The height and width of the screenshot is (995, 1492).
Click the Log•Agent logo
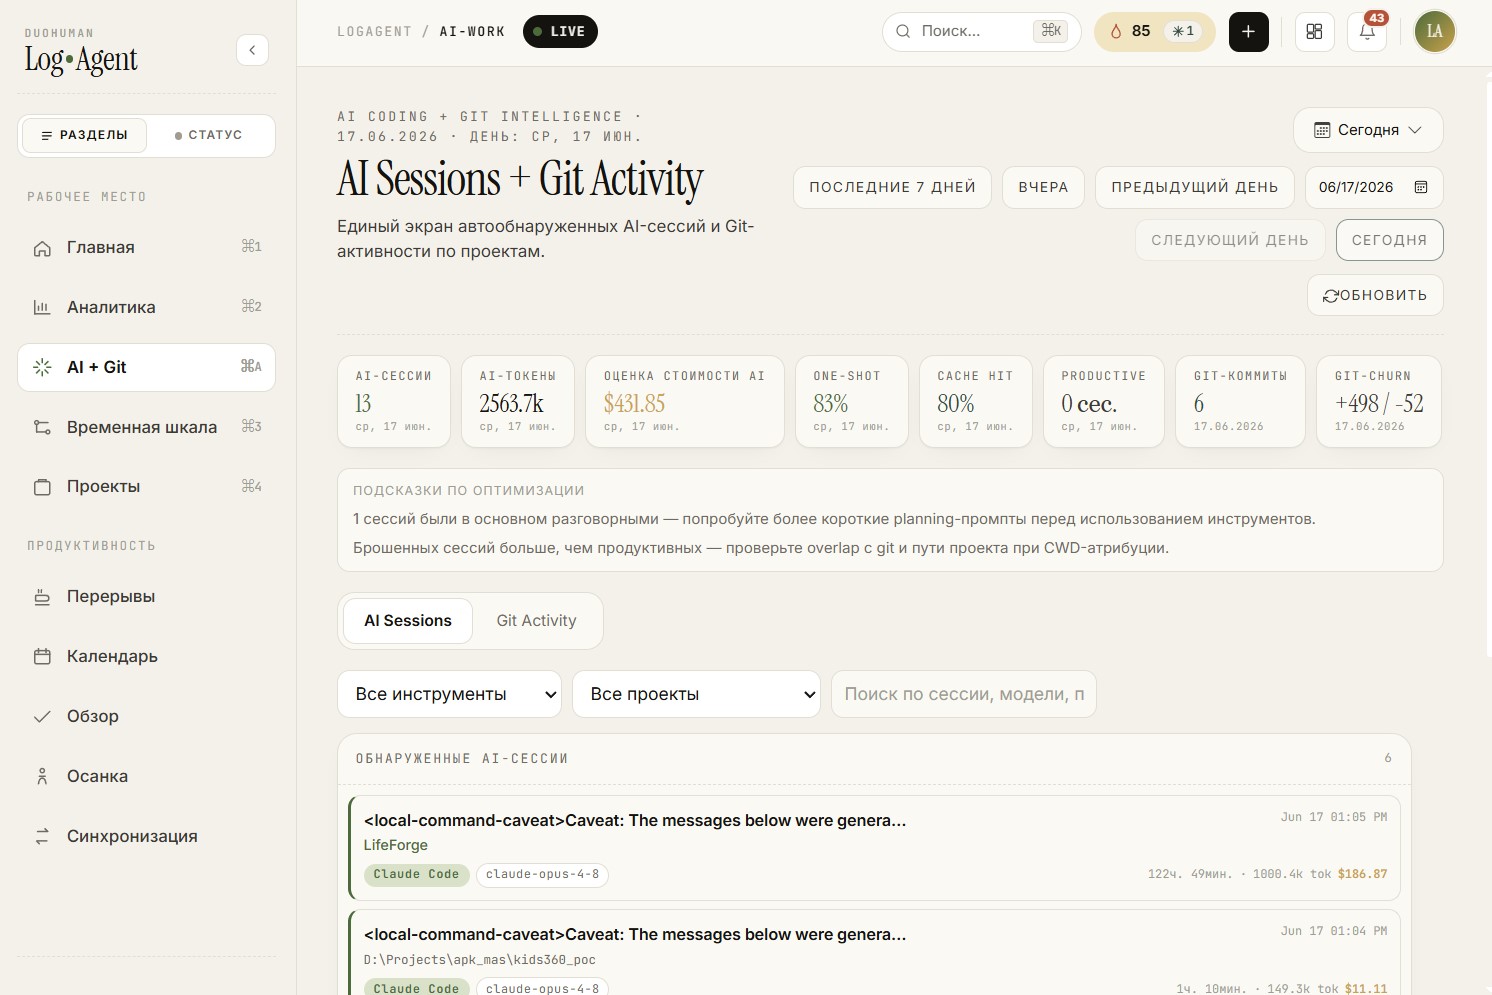[81, 60]
